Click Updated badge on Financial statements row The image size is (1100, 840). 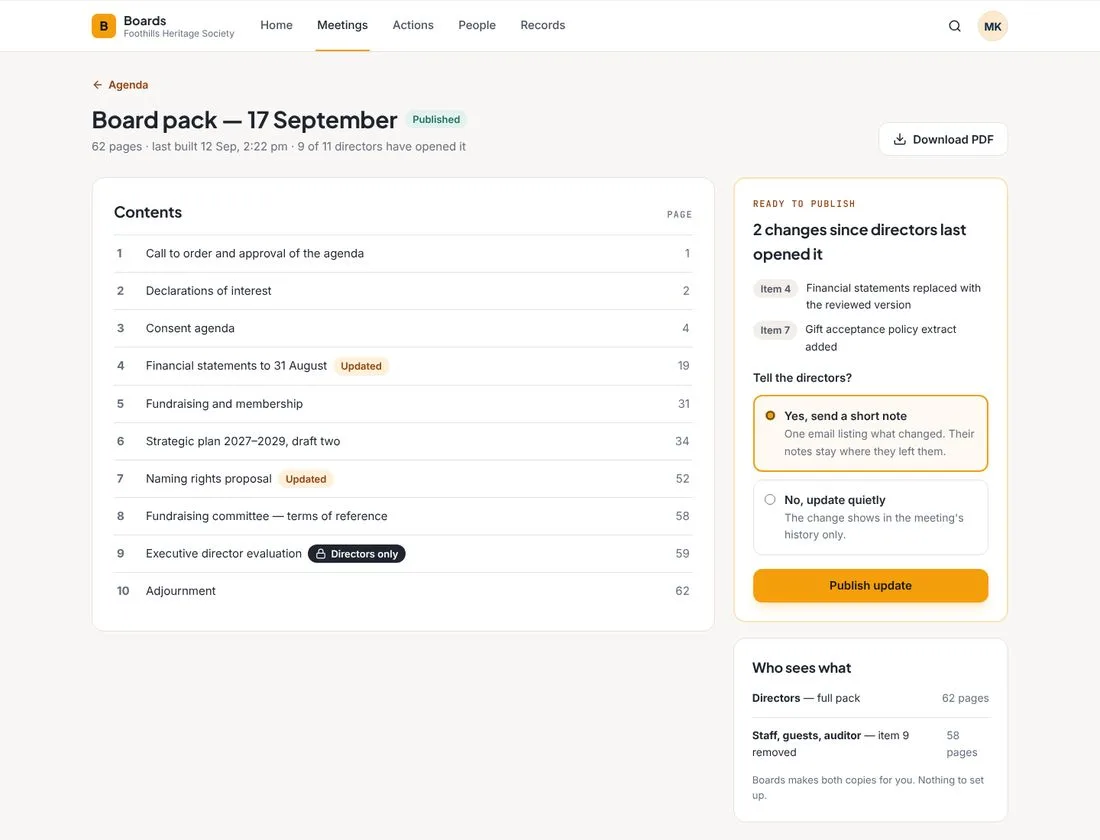[x=361, y=366]
